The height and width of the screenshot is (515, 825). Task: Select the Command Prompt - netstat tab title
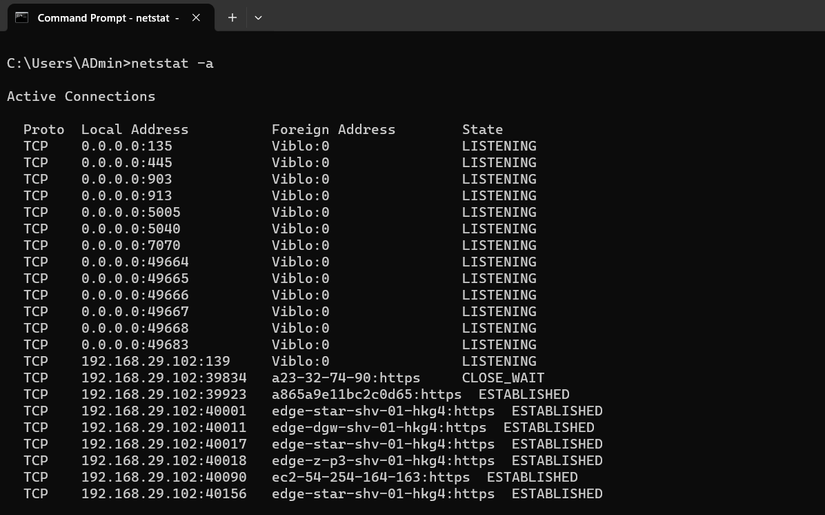[x=108, y=17]
